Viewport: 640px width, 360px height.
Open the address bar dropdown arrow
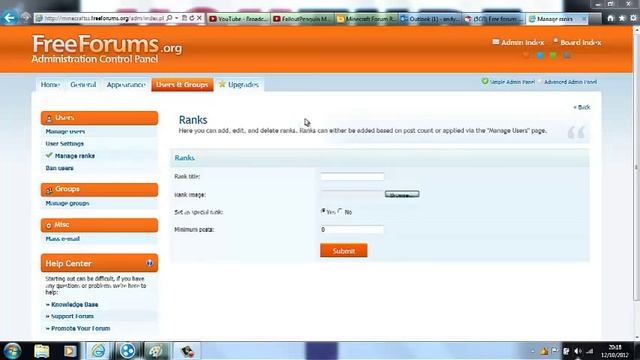tap(177, 18)
